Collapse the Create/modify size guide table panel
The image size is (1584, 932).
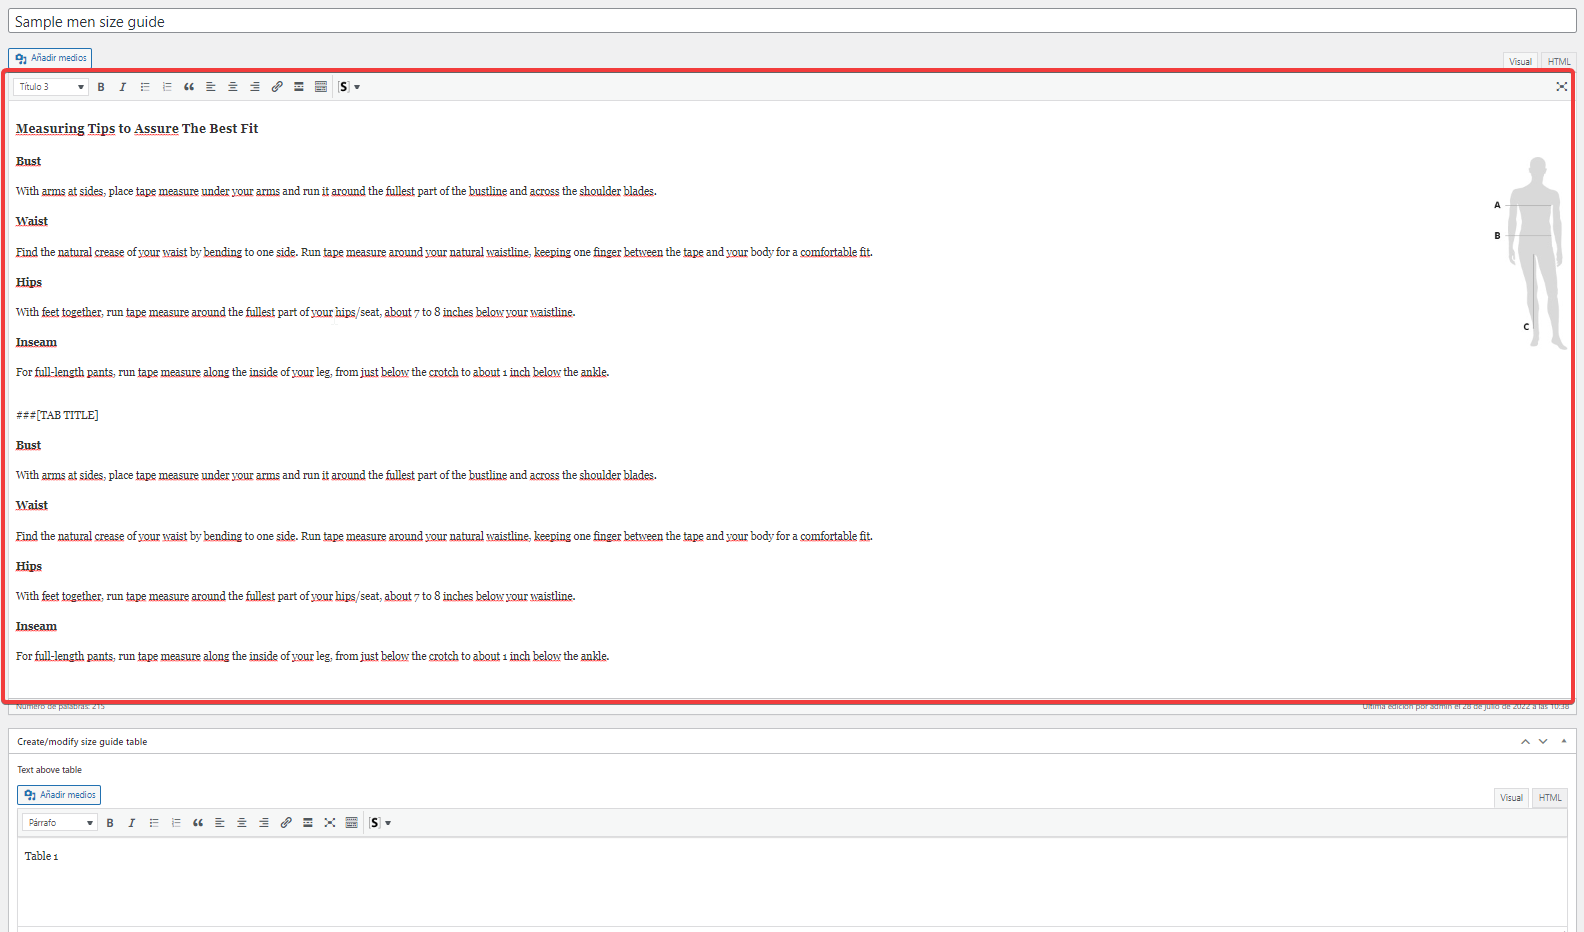point(1564,741)
